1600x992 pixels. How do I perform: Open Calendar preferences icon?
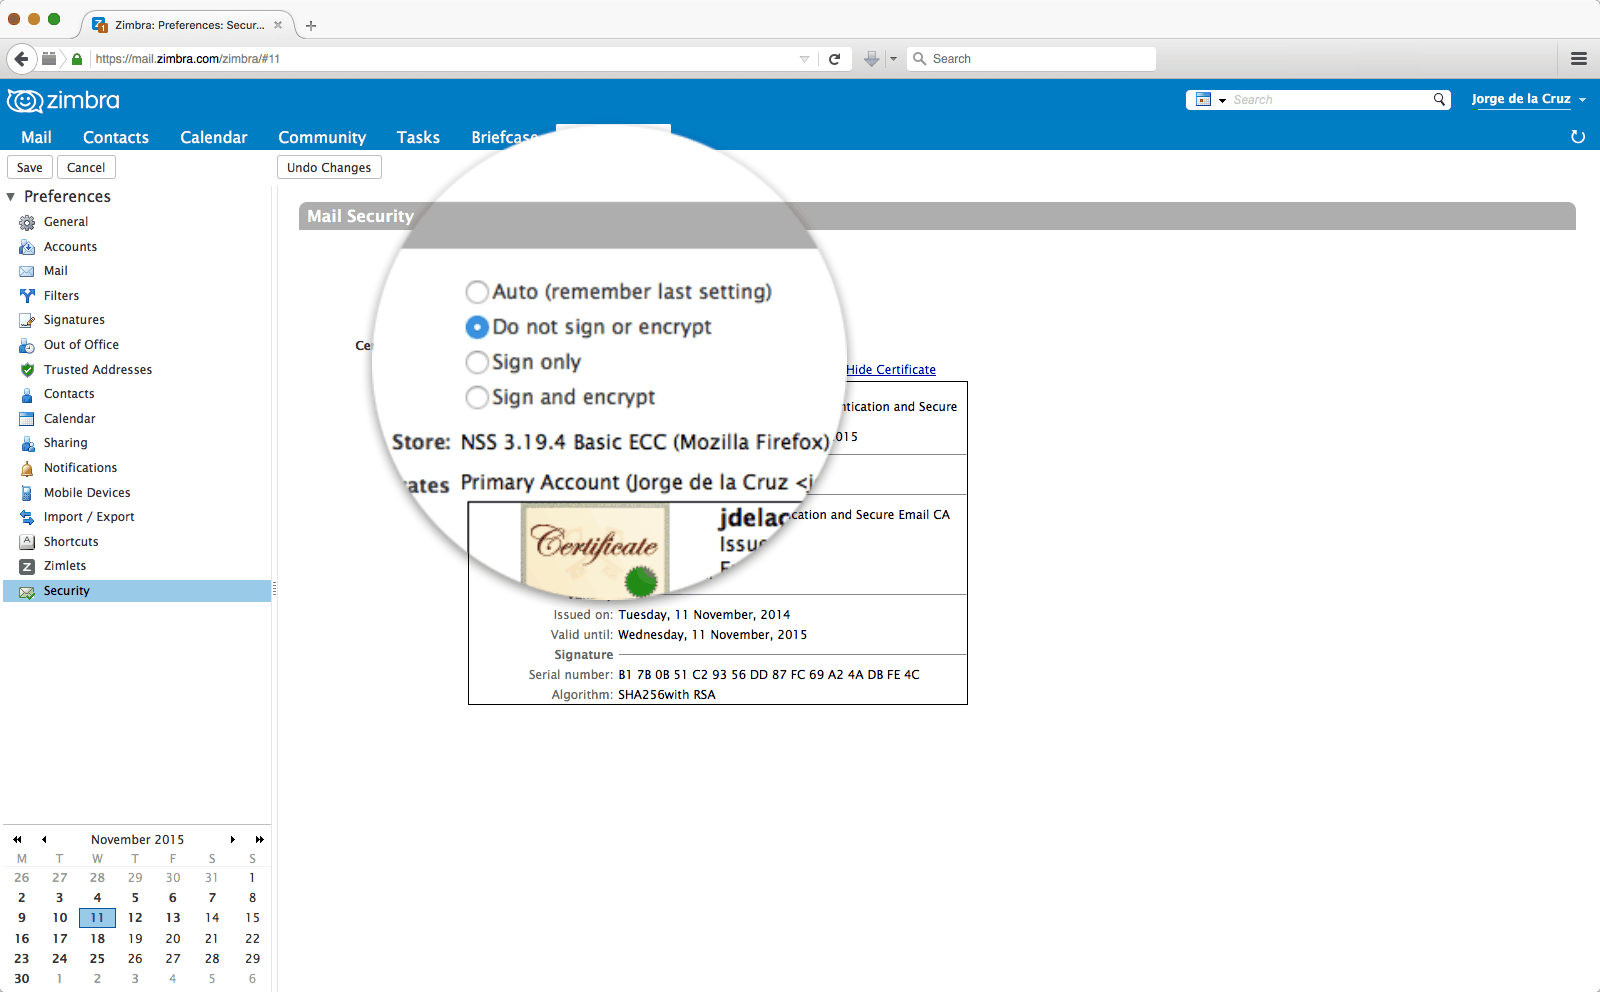coord(27,419)
